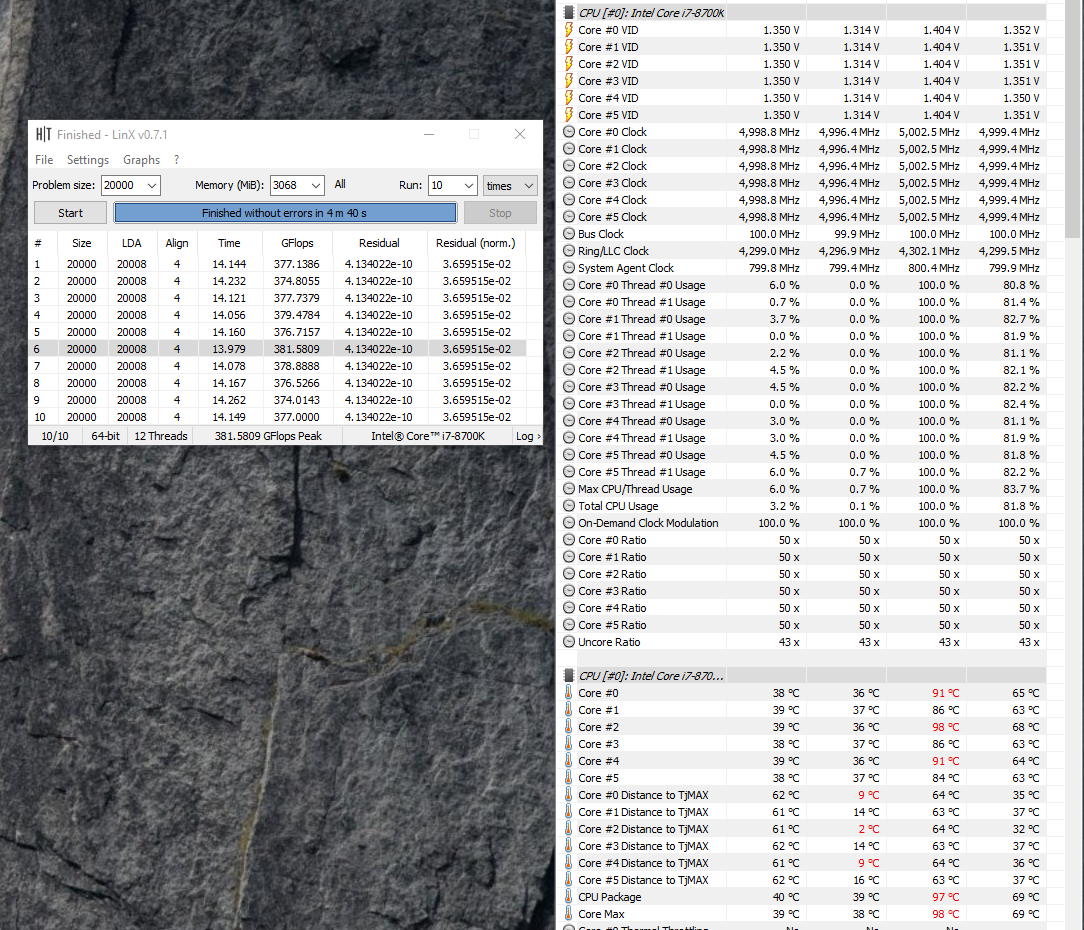Click the thermometer icon for CPU Package
Viewport: 1084px width, 930px height.
coord(569,896)
